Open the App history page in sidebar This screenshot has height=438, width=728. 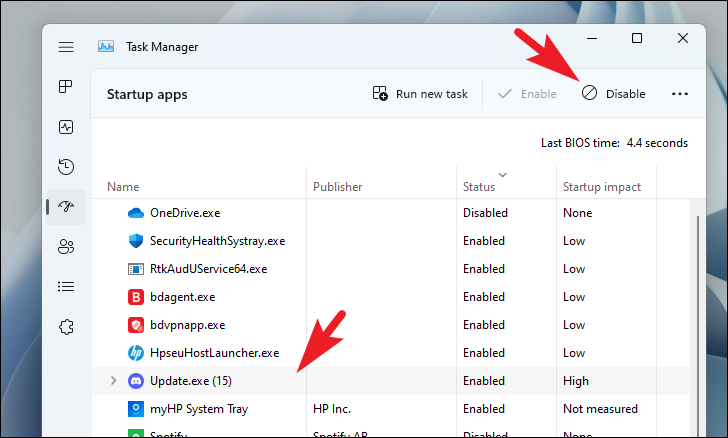pyautogui.click(x=66, y=167)
